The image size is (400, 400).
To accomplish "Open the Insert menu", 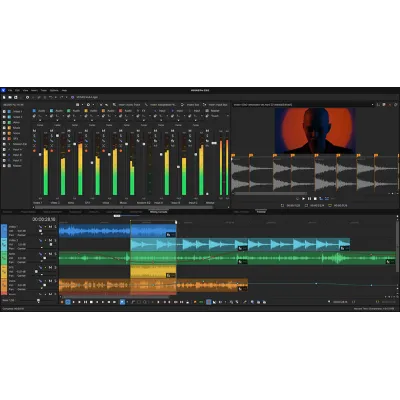I will (34, 90).
